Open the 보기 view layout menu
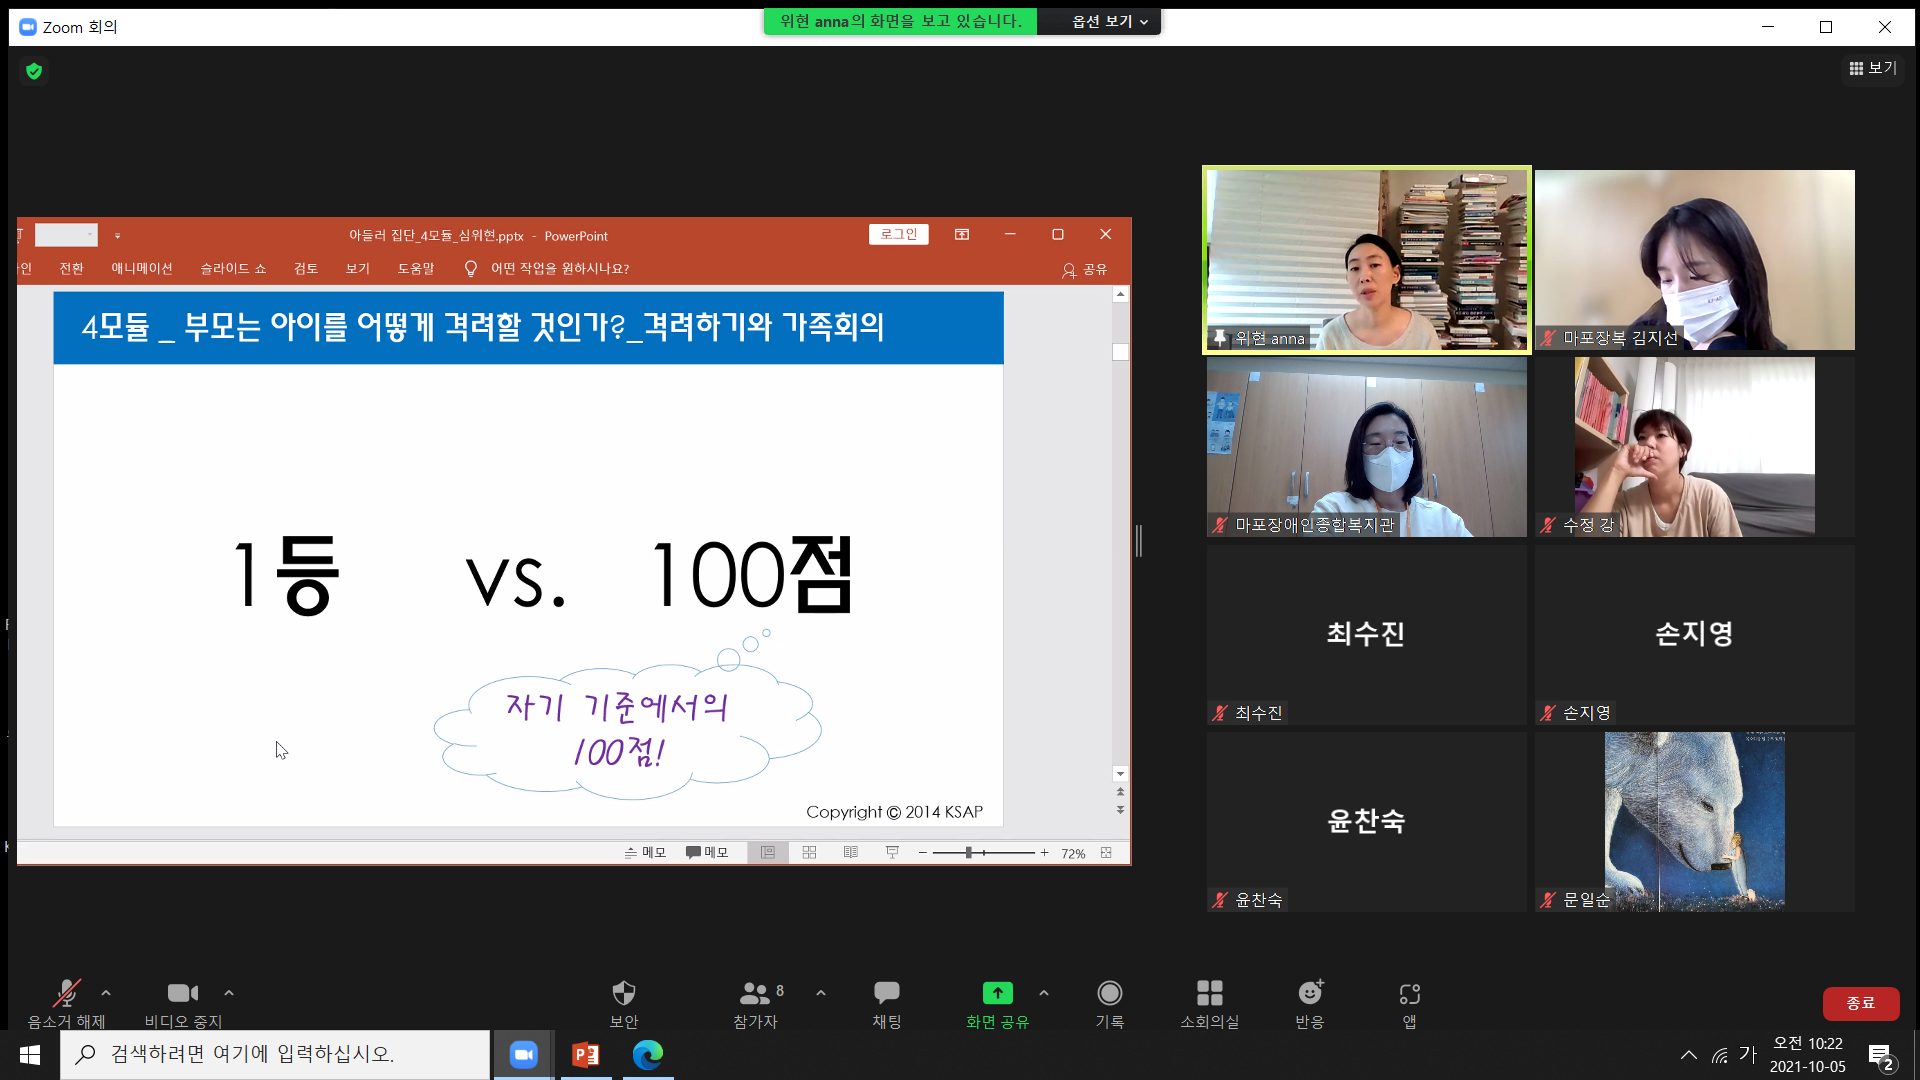 (x=1873, y=68)
